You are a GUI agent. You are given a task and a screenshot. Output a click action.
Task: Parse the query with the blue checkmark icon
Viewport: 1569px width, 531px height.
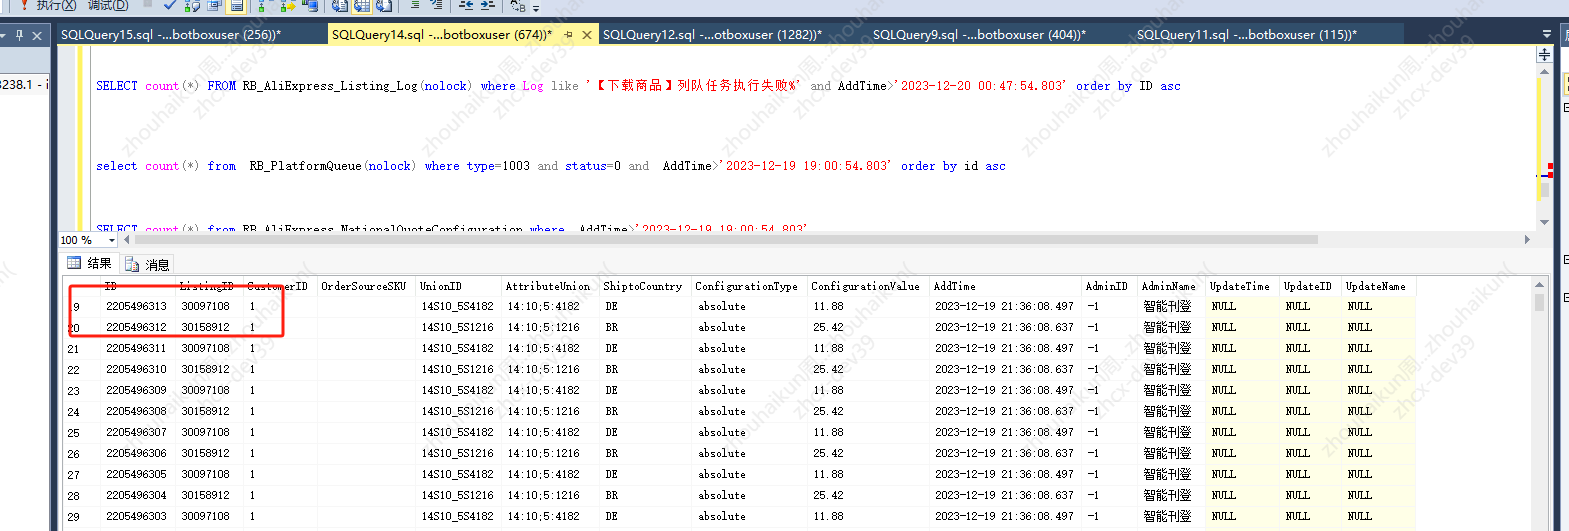point(170,5)
